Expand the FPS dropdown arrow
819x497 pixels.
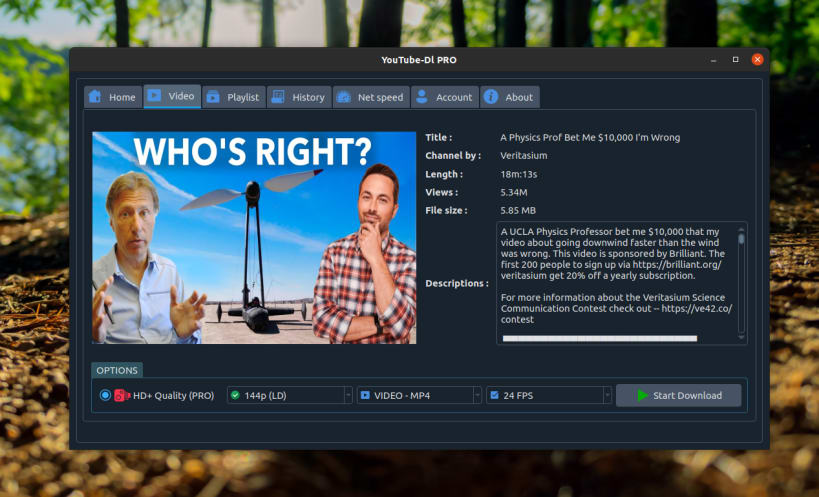click(607, 395)
